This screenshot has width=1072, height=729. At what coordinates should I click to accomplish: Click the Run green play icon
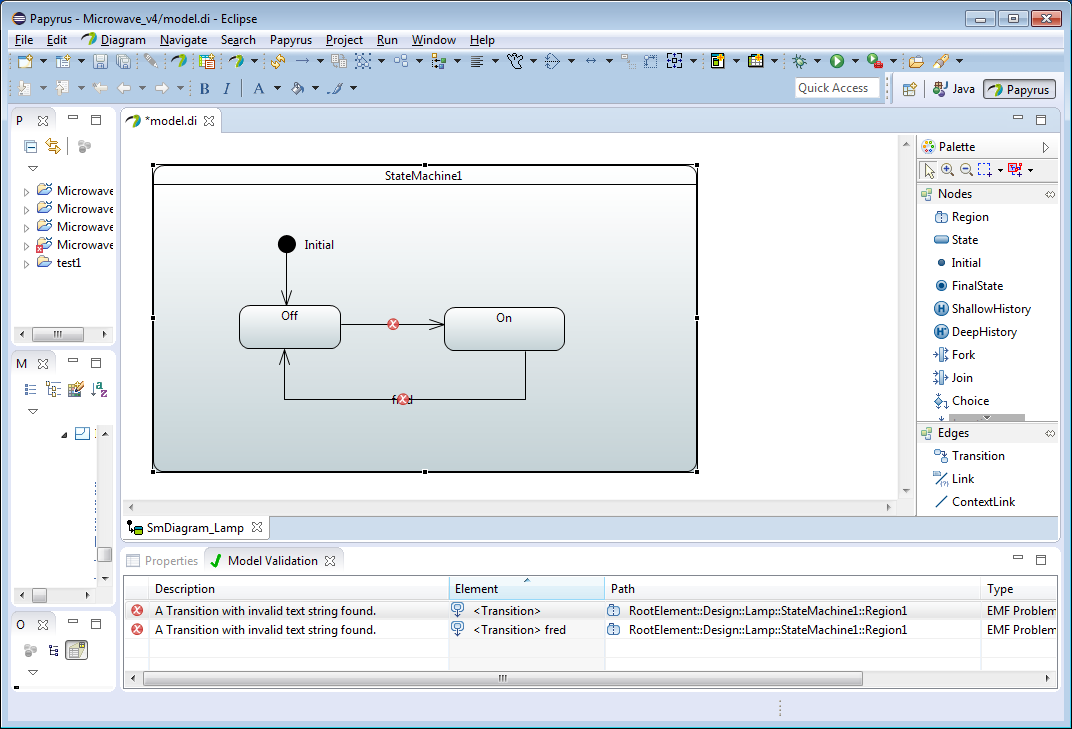coord(837,62)
